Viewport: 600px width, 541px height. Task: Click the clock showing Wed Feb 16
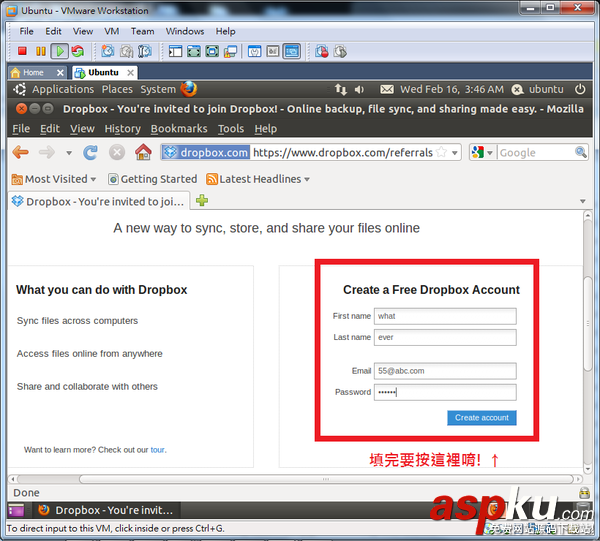click(452, 89)
